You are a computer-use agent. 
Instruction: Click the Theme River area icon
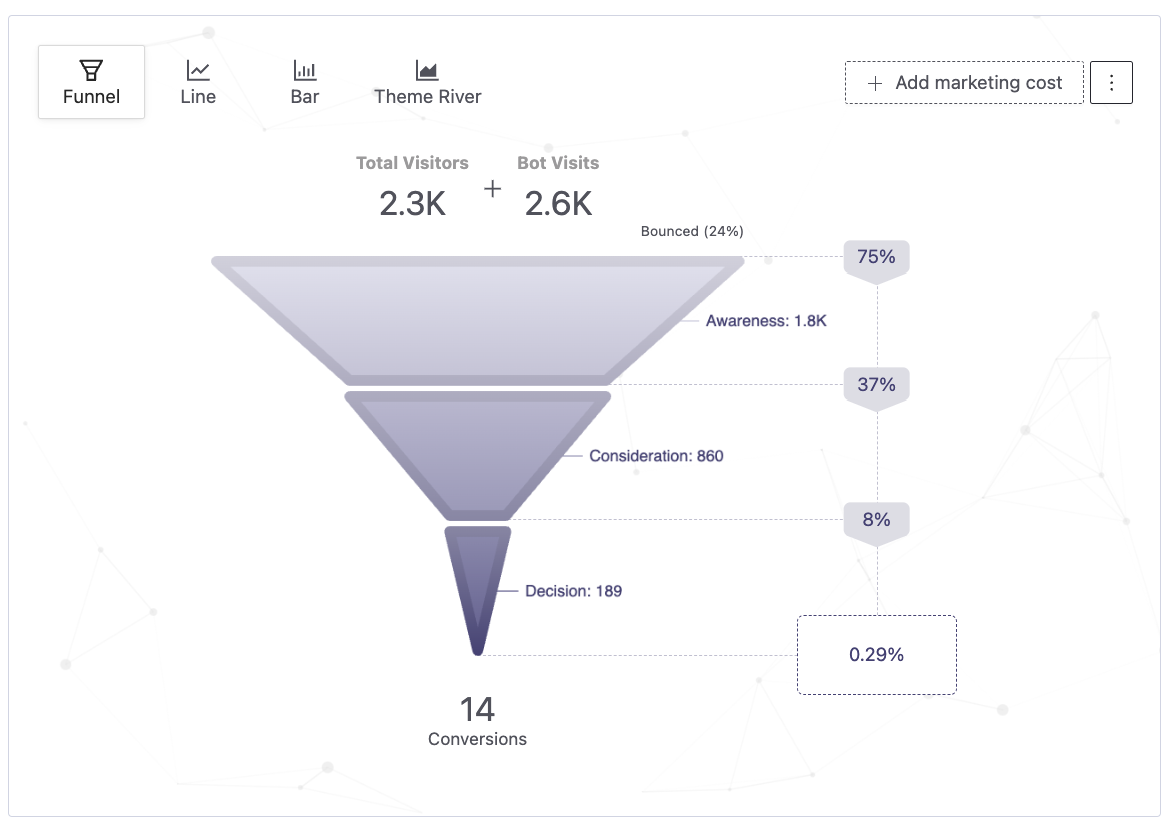427,70
